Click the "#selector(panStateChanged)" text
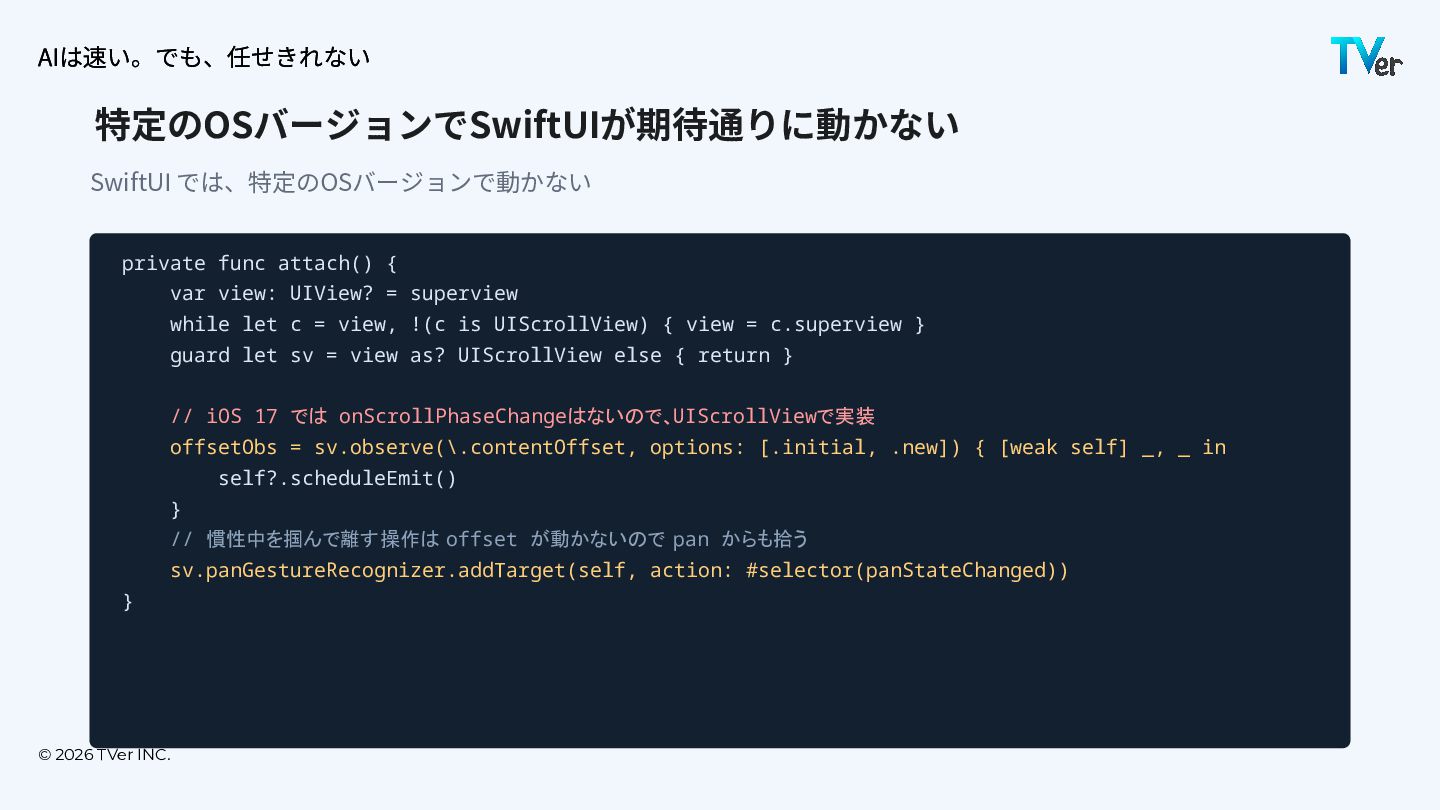Image resolution: width=1440 pixels, height=810 pixels. (x=907, y=570)
